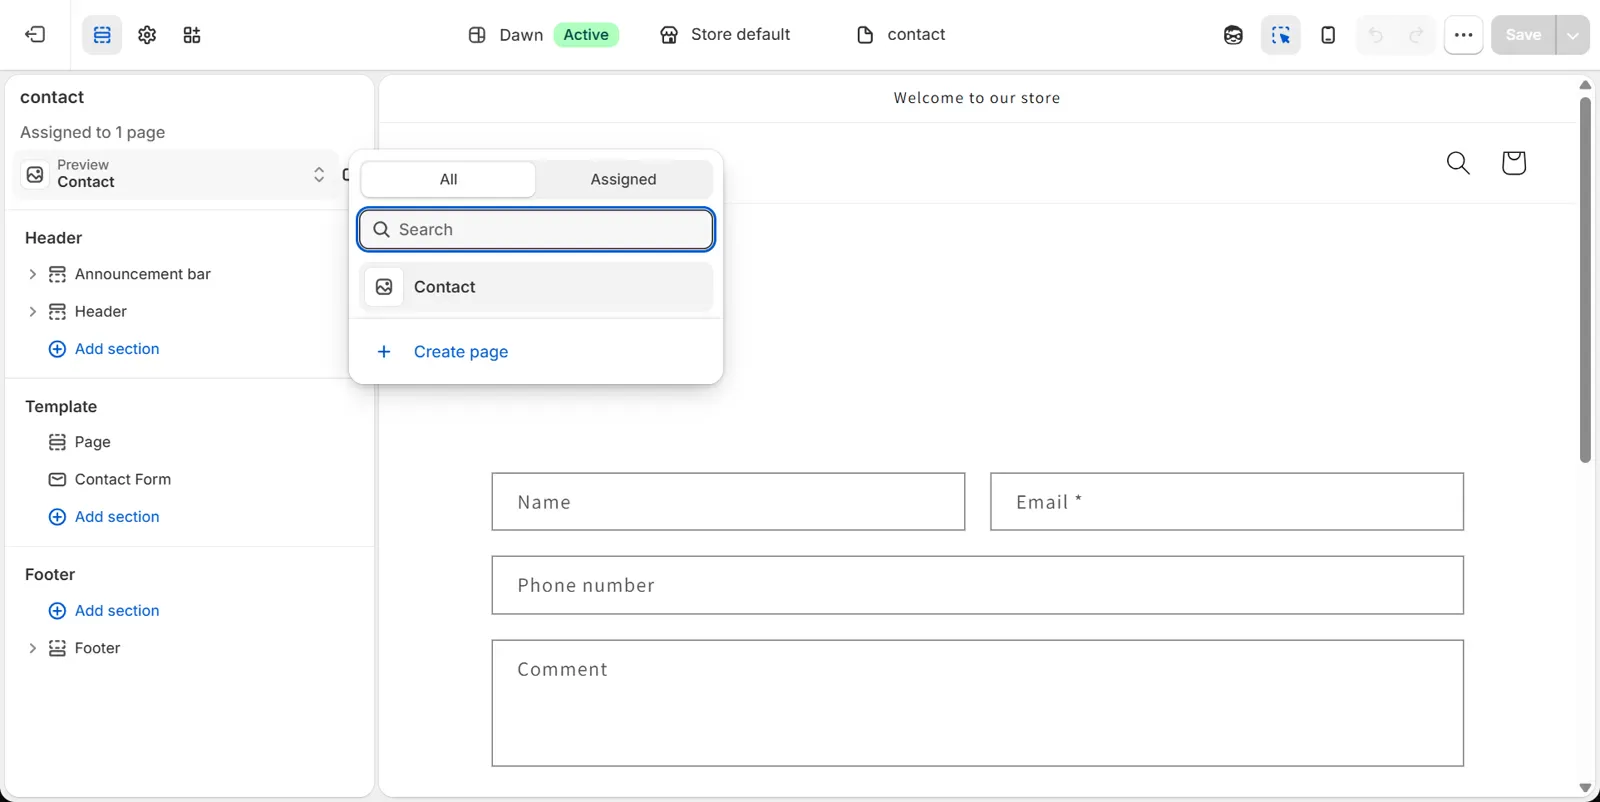Switch to the All tab
1600x802 pixels.
(448, 179)
